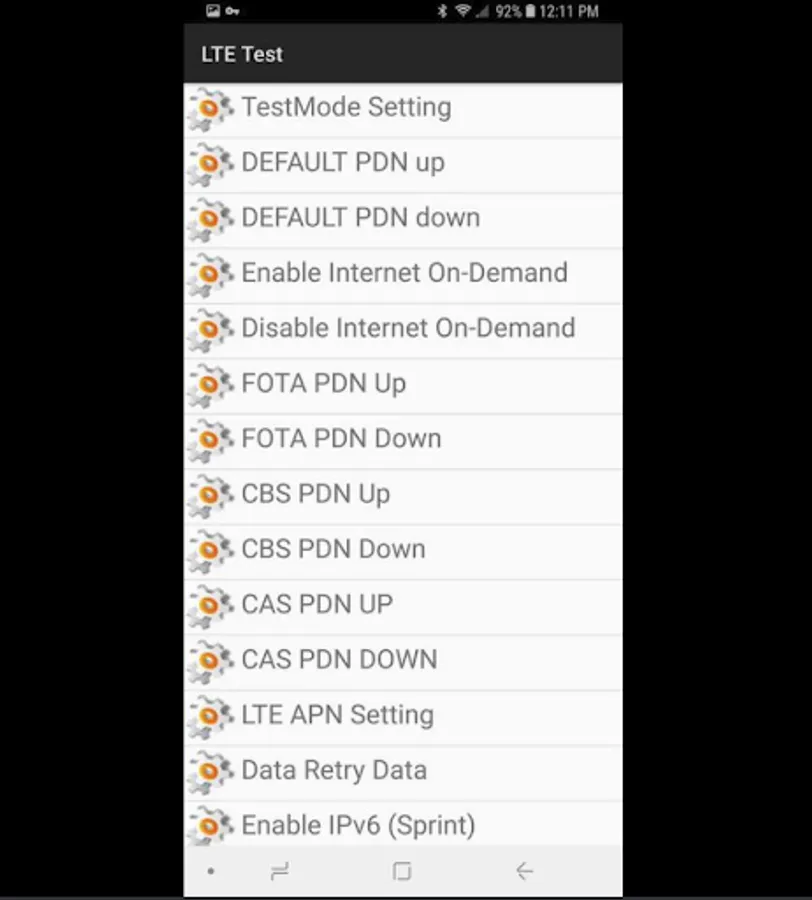812x900 pixels.
Task: Choose Enable Internet On-Demand
Action: pos(404,273)
